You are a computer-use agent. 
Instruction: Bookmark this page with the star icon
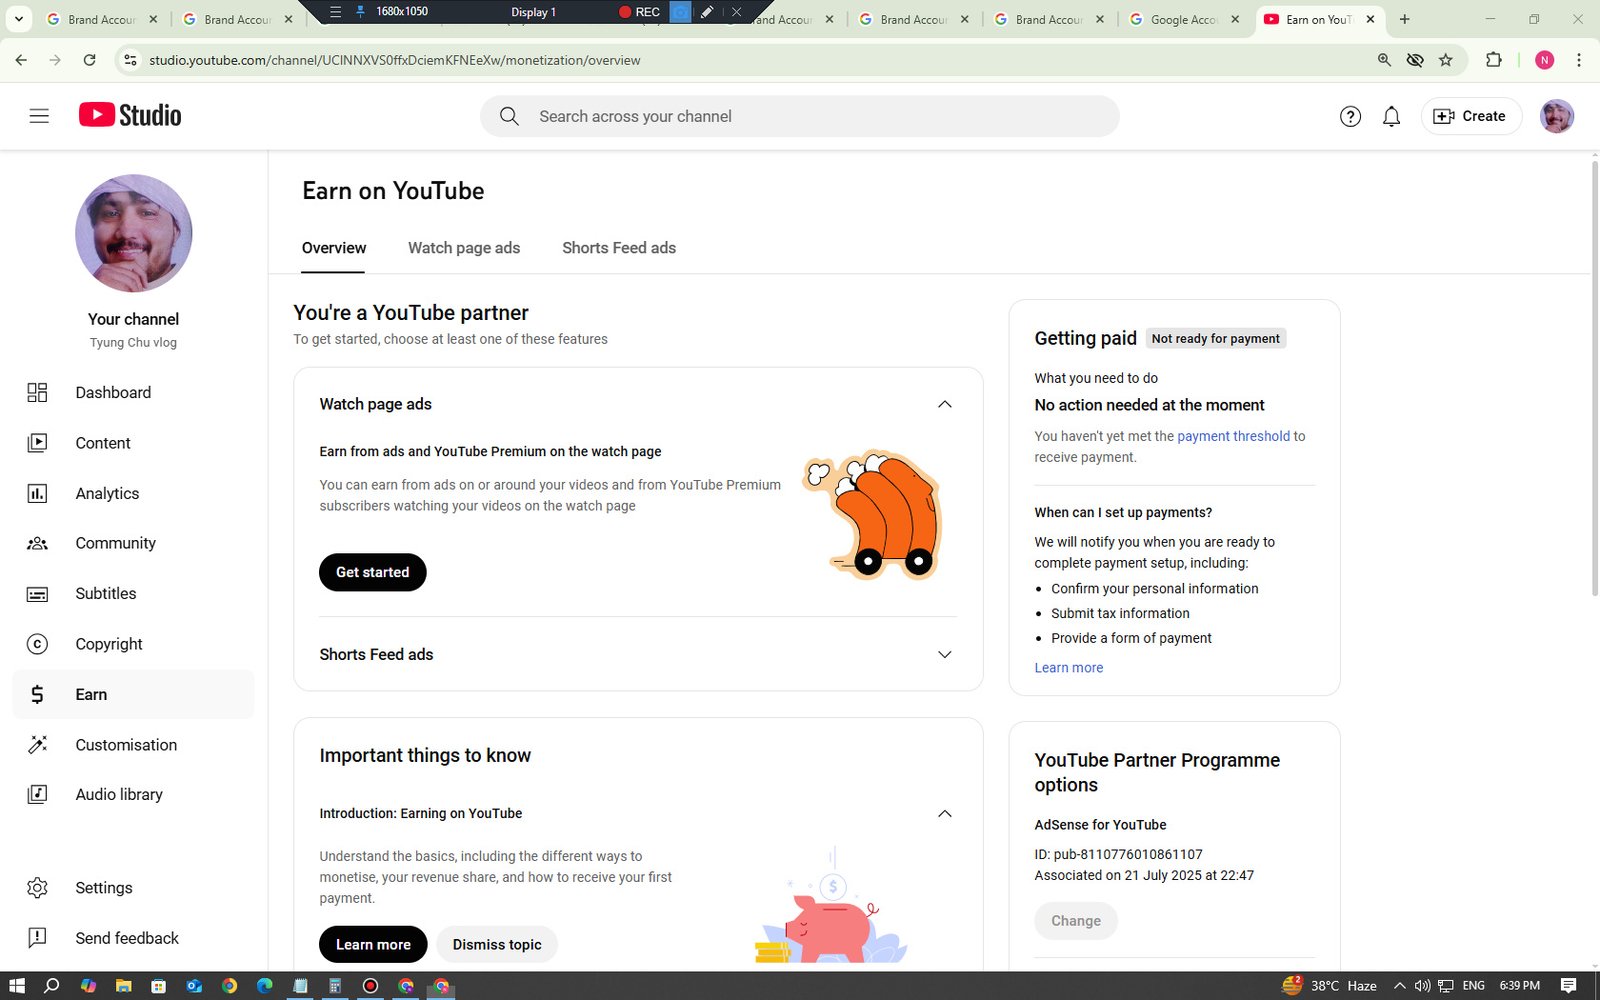pos(1445,60)
